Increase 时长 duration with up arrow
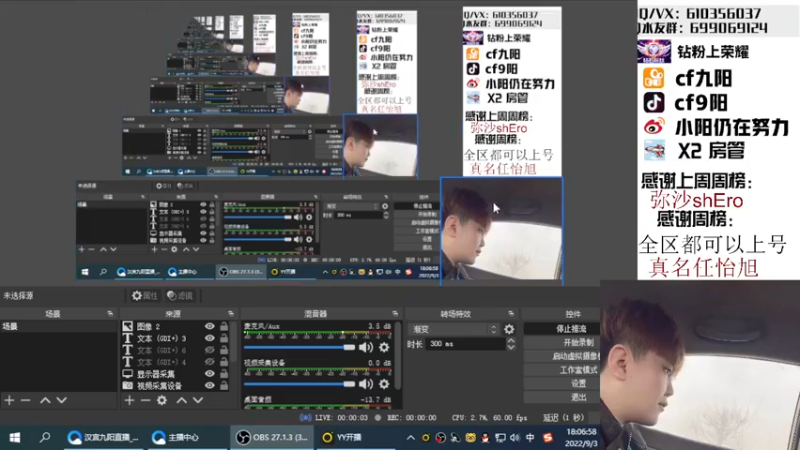800x450 pixels. click(511, 341)
